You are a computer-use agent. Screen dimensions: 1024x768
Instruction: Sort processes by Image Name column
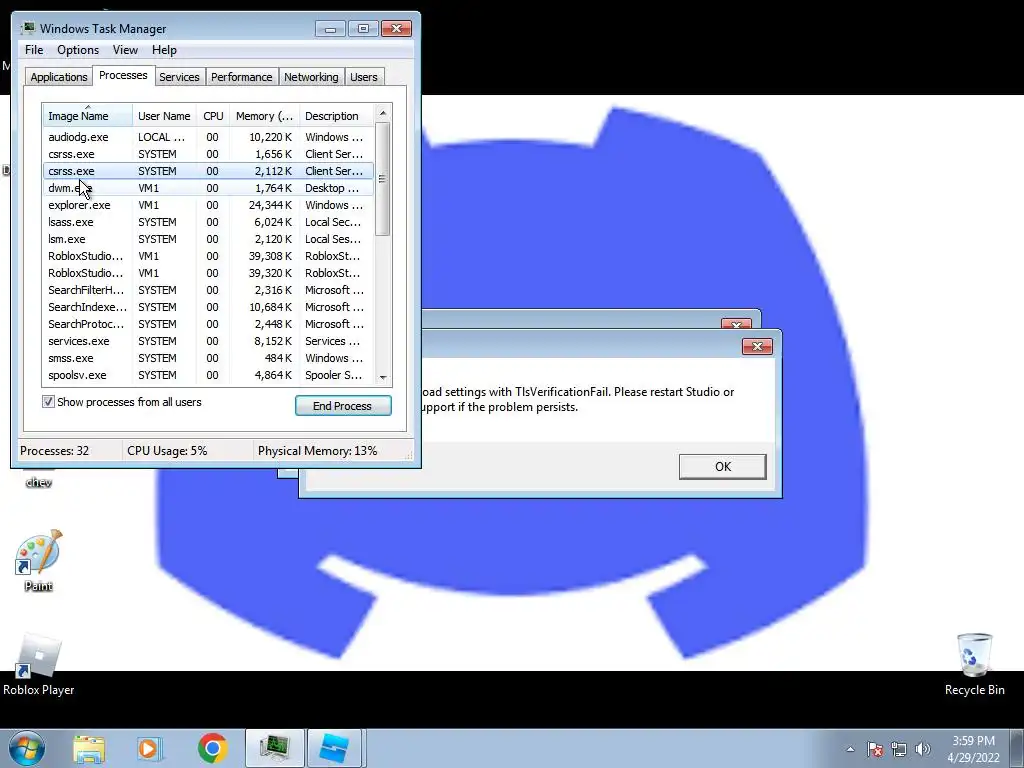point(88,116)
